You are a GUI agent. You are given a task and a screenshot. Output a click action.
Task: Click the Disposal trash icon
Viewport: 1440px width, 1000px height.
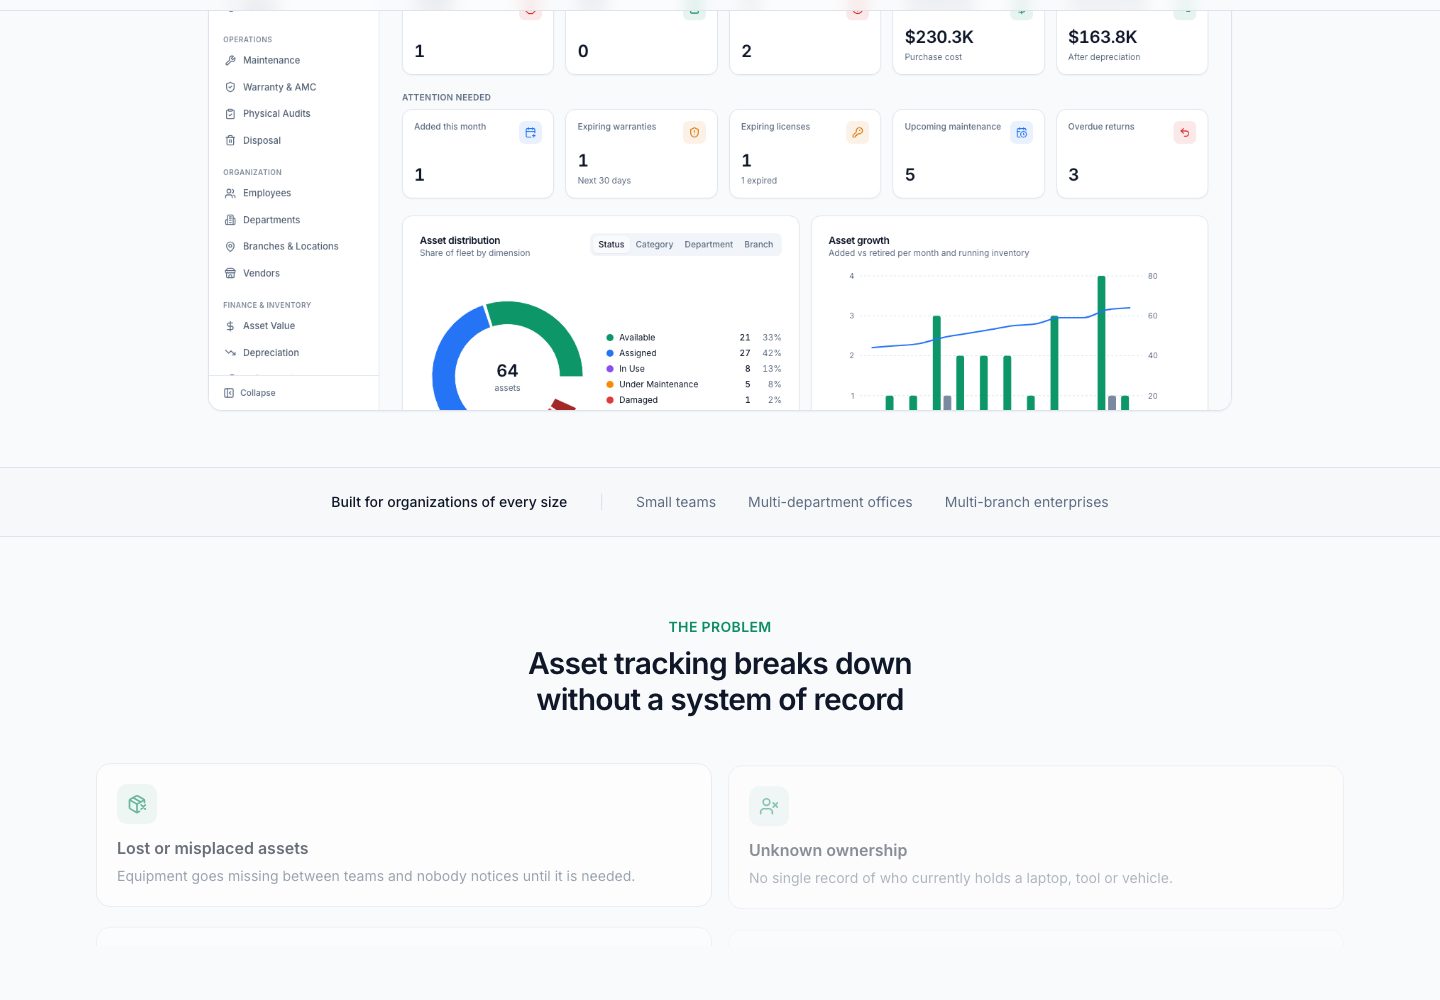230,141
